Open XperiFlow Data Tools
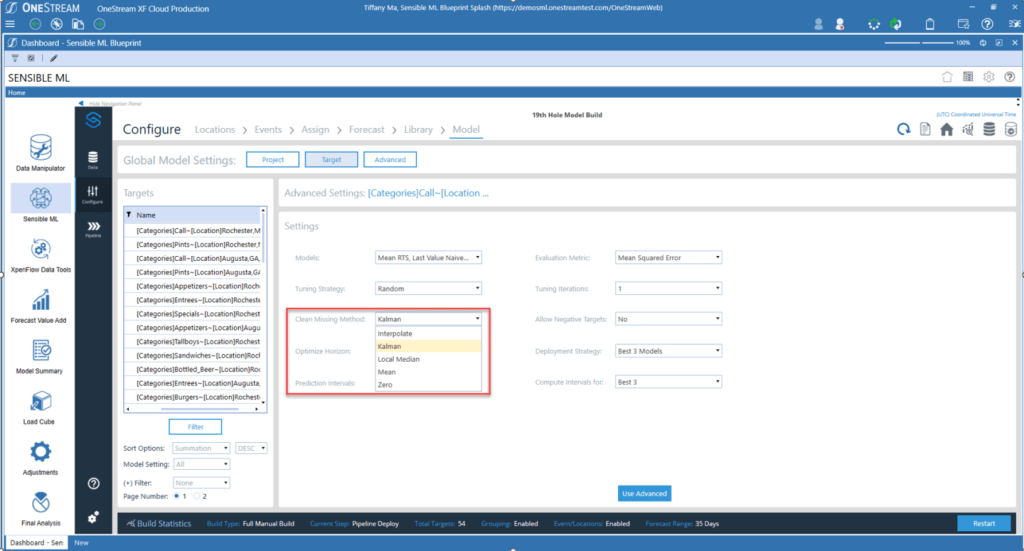Viewport: 1024px width, 551px height. [x=40, y=255]
